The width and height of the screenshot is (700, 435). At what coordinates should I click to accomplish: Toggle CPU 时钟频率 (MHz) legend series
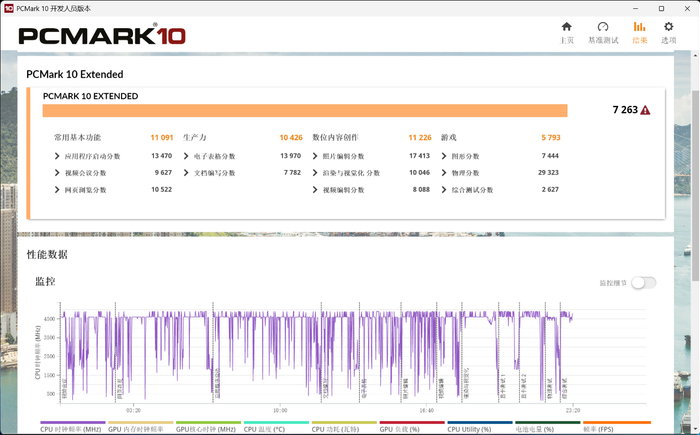(72, 428)
